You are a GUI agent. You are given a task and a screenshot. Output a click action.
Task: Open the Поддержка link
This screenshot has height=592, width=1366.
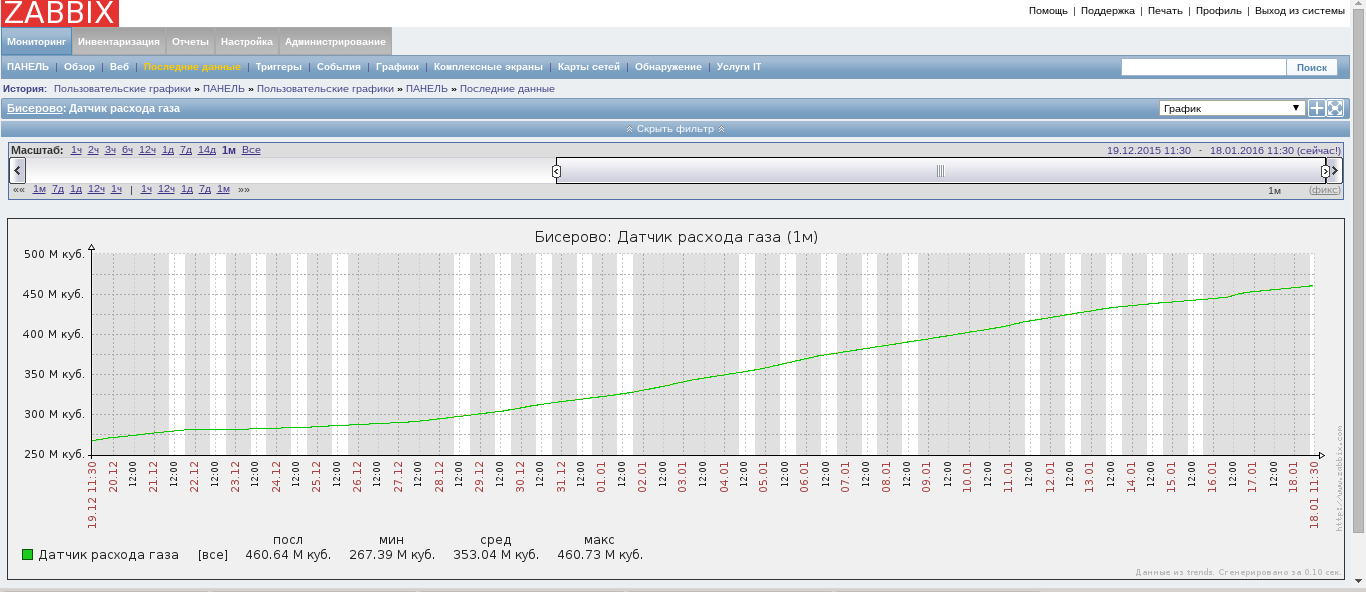pos(1108,11)
